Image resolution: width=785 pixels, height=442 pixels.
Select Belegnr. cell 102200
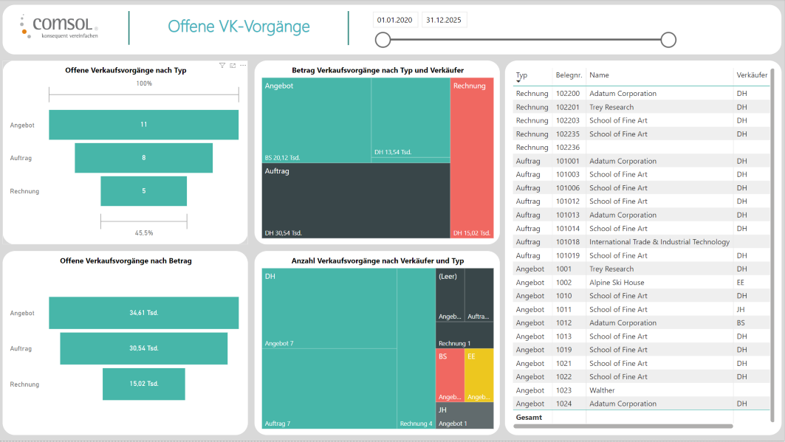coord(568,94)
